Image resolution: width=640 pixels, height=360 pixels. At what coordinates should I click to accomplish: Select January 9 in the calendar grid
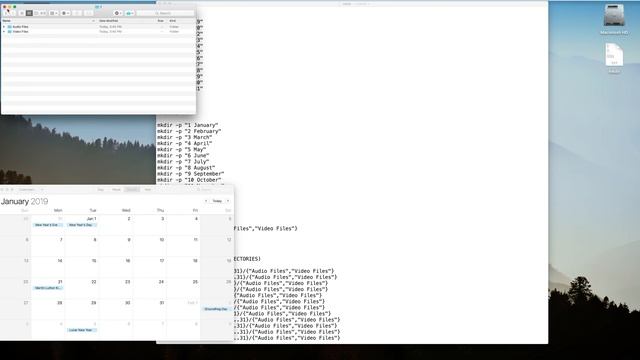click(x=116, y=246)
